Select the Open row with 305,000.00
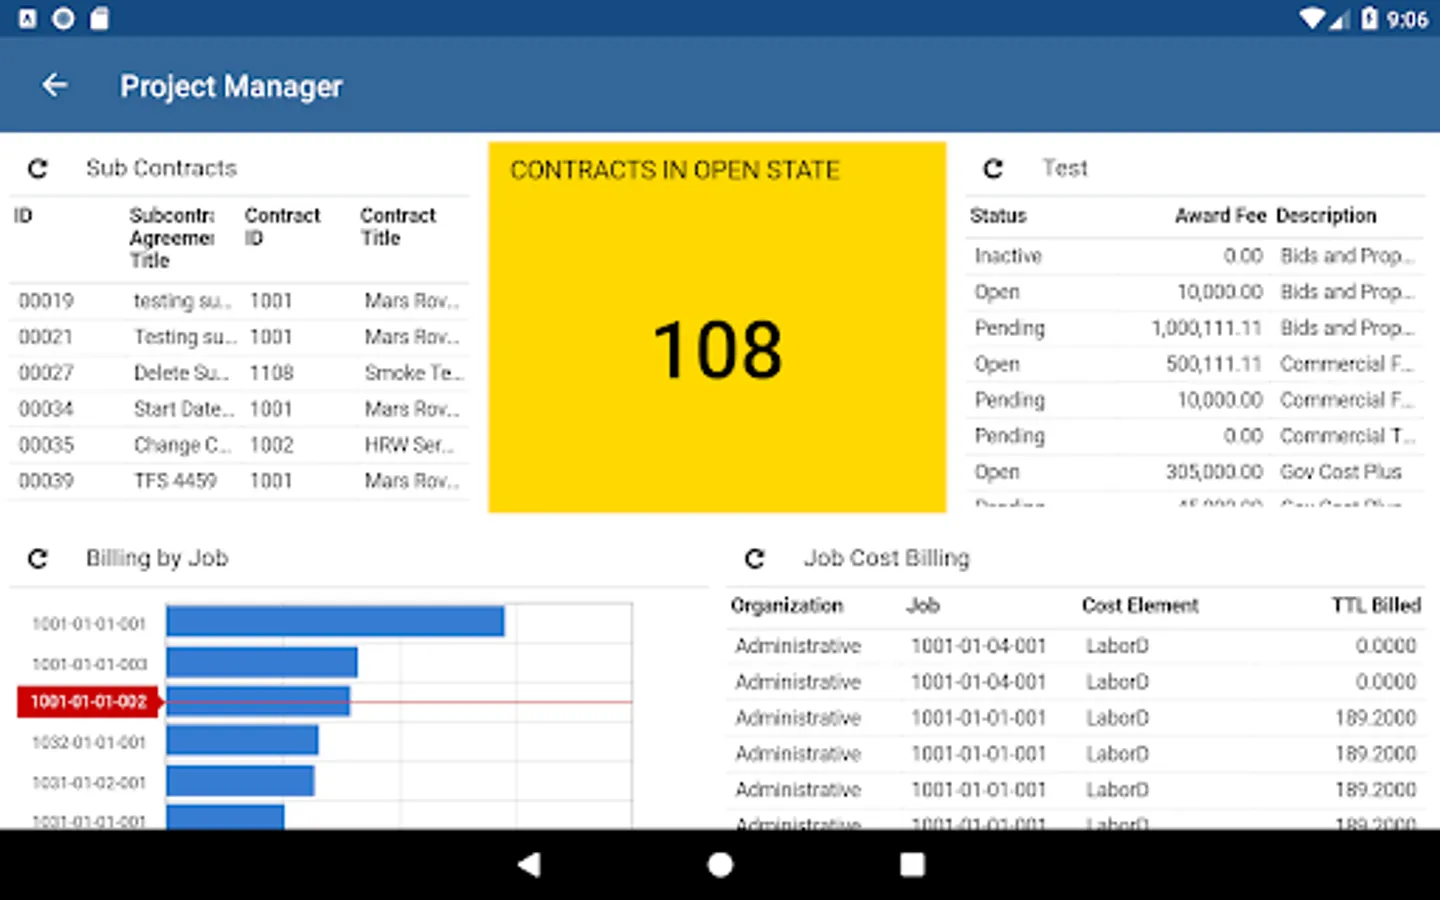The width and height of the screenshot is (1440, 900). (1195, 472)
